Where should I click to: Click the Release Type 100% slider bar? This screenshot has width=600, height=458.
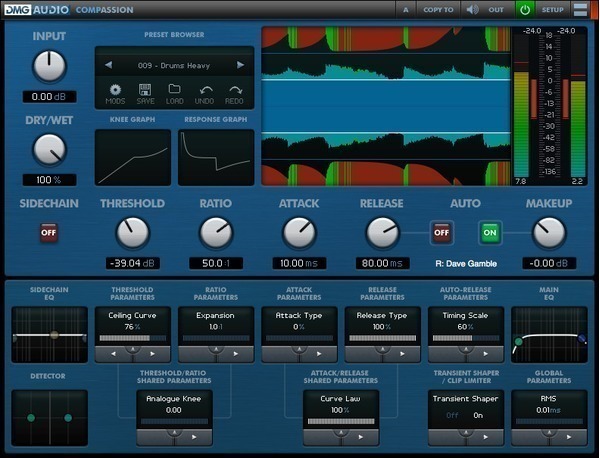(x=382, y=338)
